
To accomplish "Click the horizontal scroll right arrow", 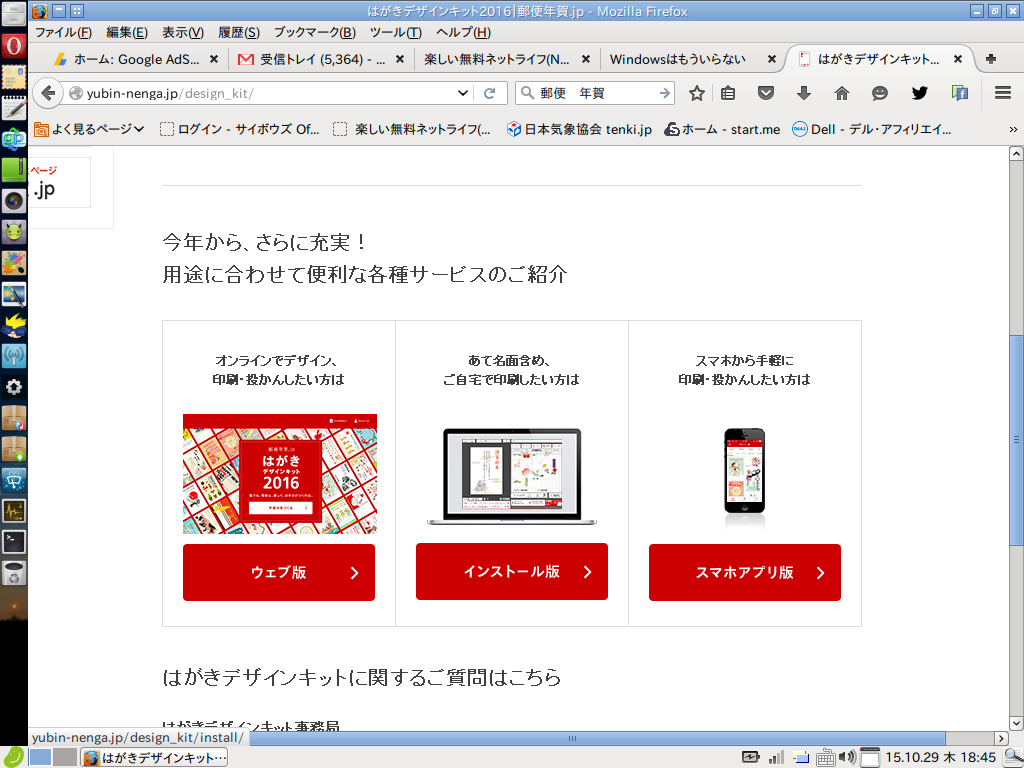I will pyautogui.click(x=1002, y=738).
